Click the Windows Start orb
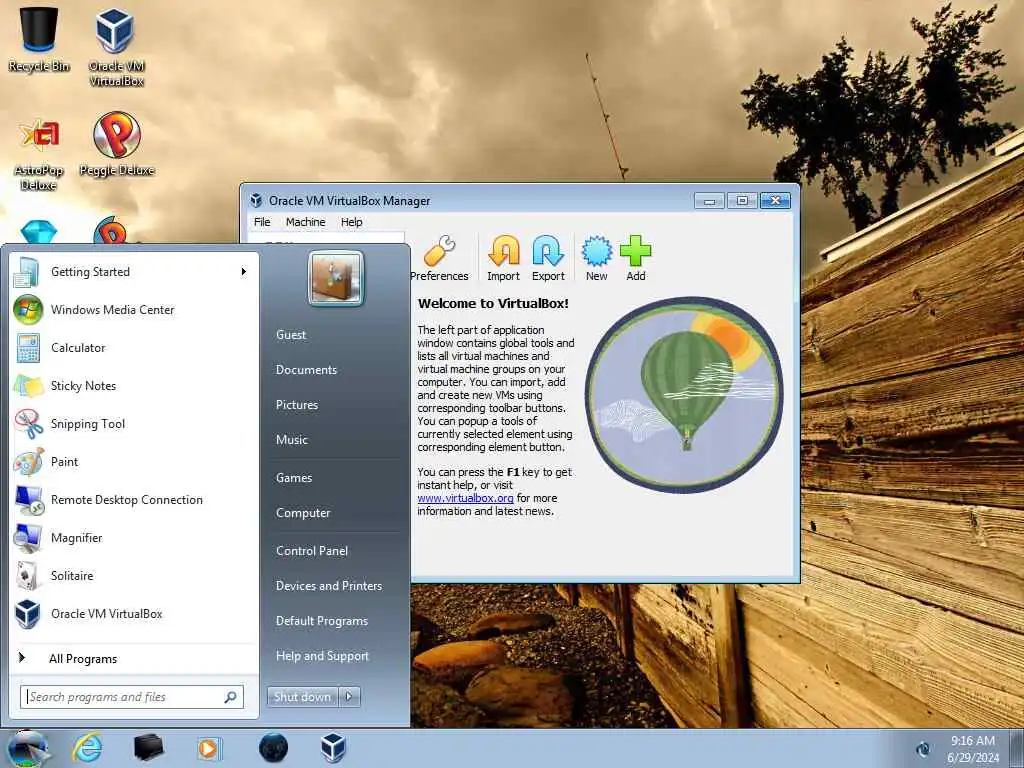Image resolution: width=1024 pixels, height=768 pixels. [x=27, y=748]
